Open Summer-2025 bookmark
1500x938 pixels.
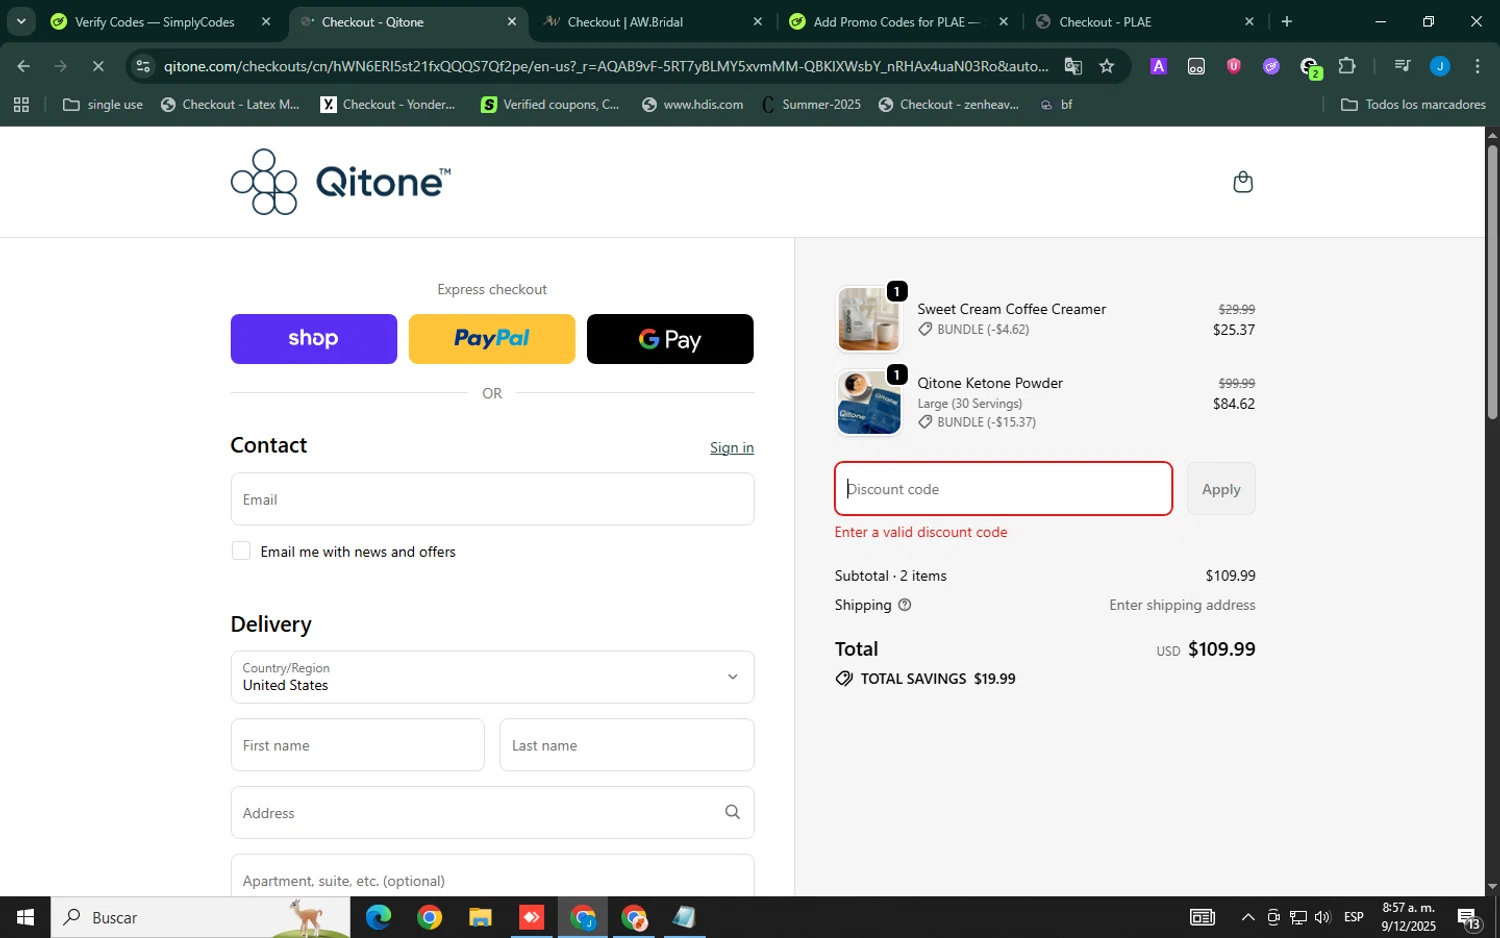(811, 104)
